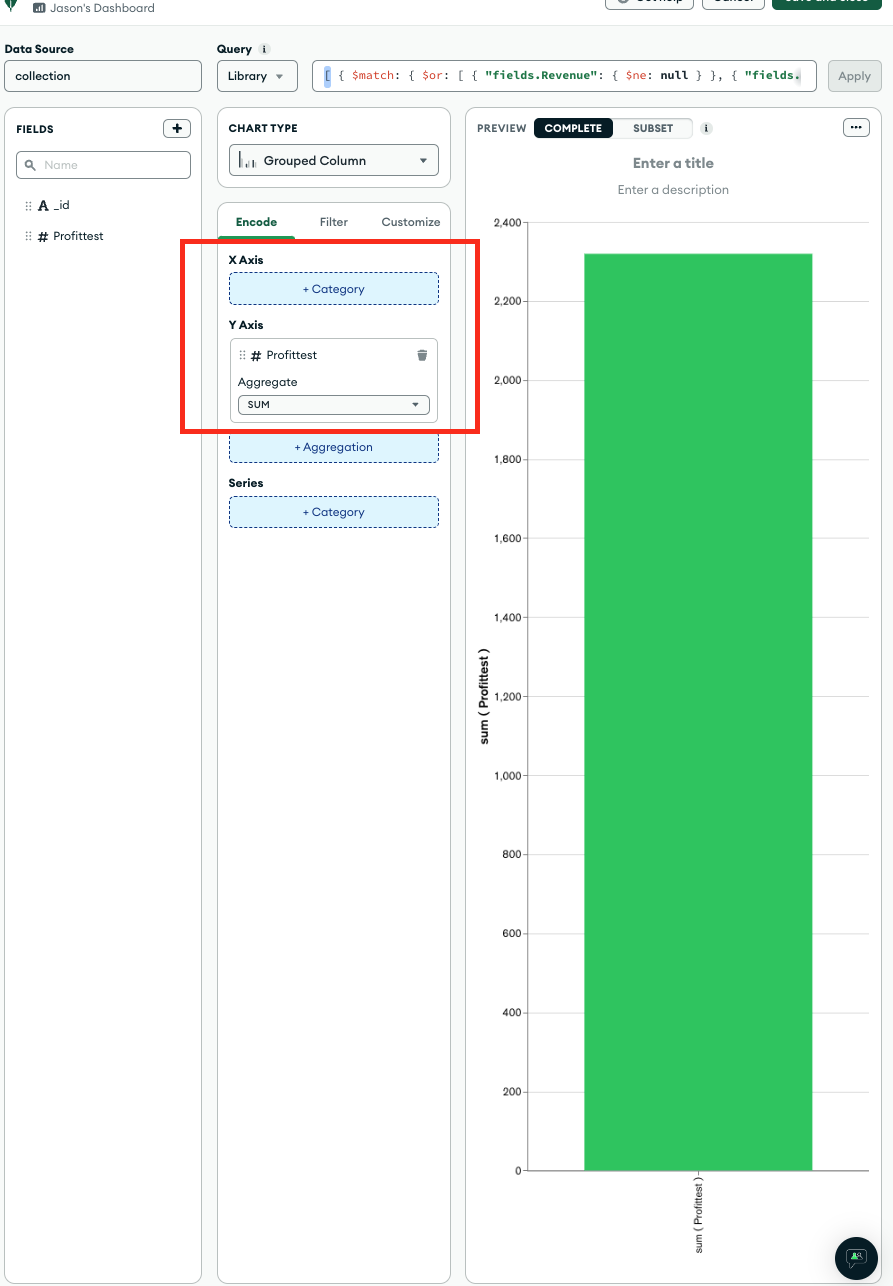Click the field Name search box

tap(103, 165)
